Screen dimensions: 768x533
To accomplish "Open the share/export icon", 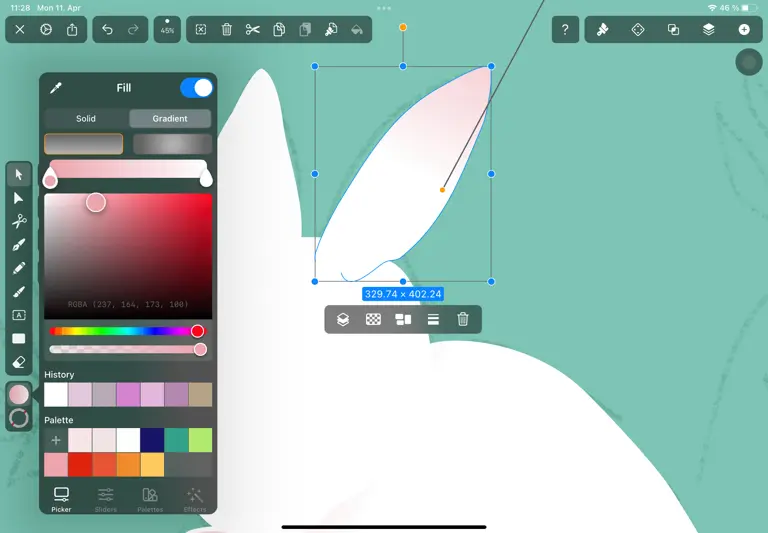I will [72, 30].
